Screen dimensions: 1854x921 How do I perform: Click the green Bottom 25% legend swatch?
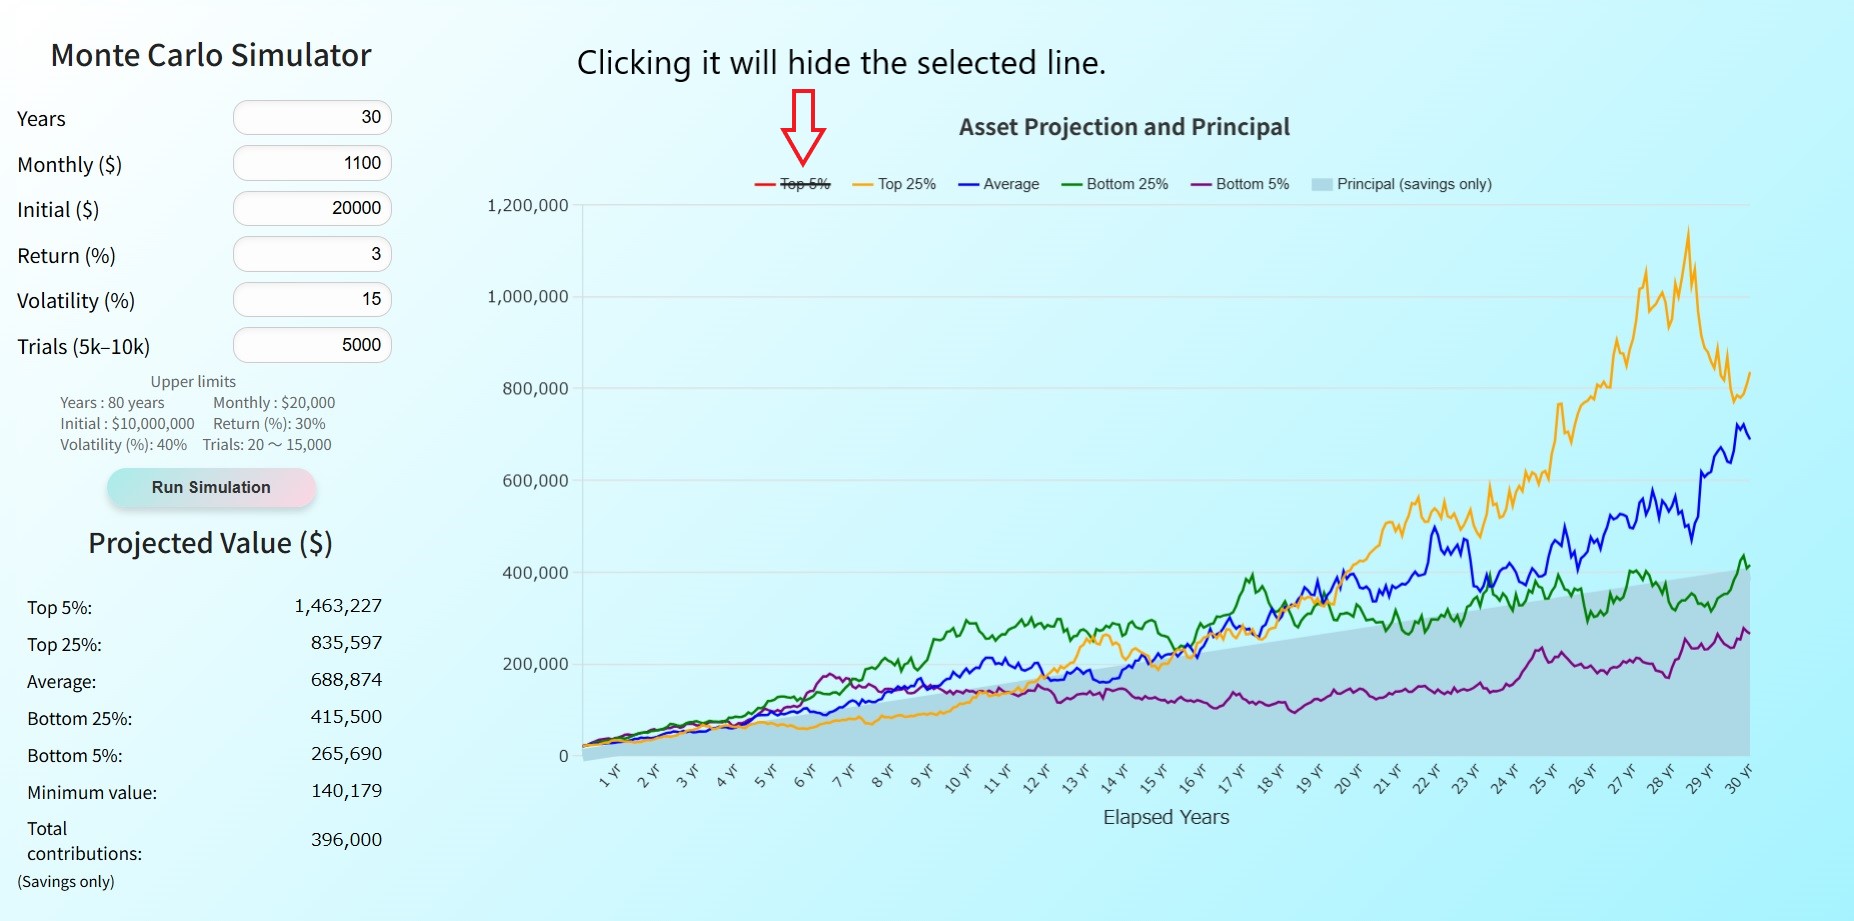tap(1072, 184)
